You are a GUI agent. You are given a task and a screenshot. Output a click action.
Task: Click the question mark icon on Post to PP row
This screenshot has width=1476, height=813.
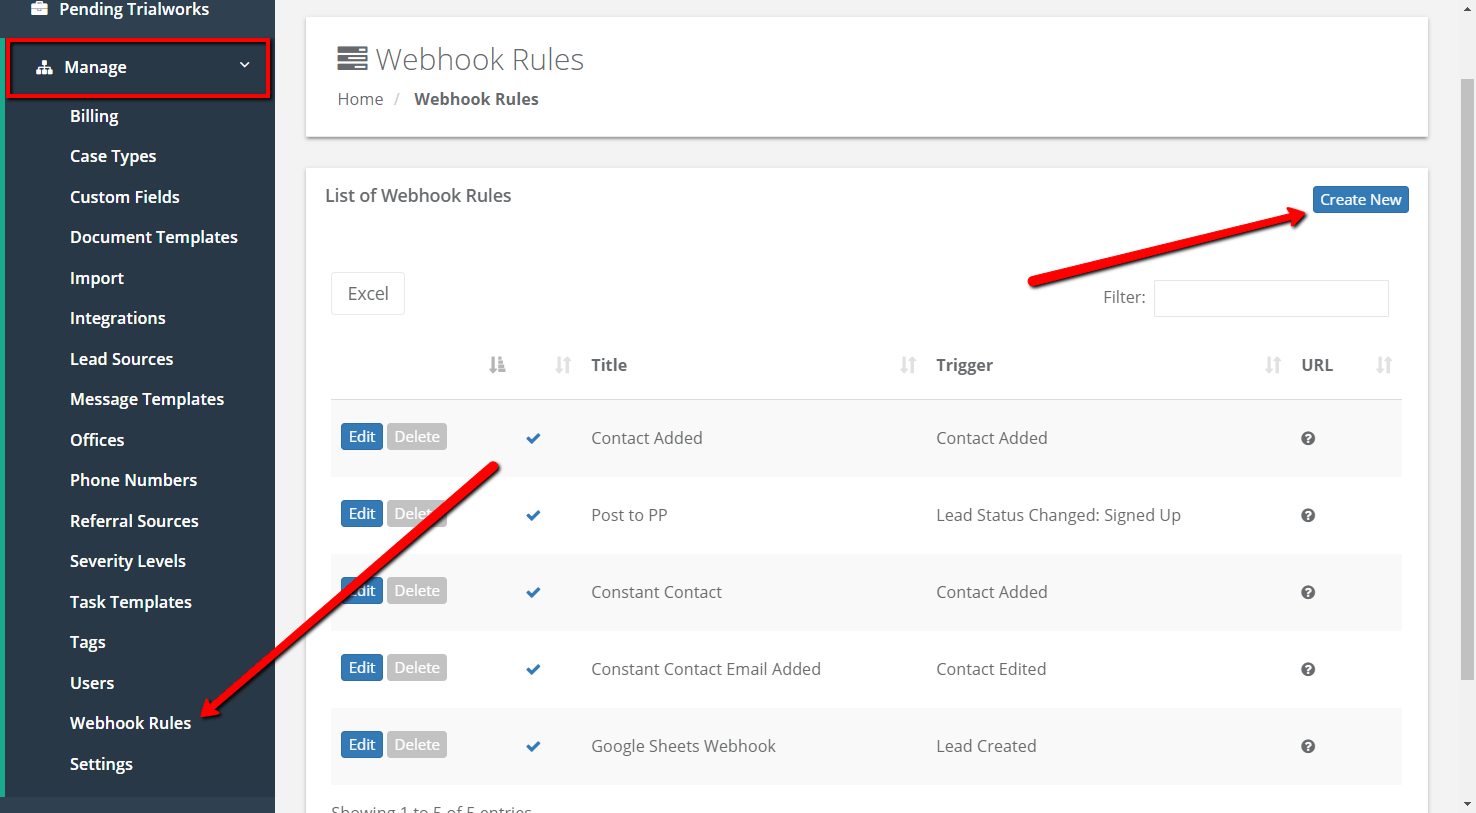click(x=1307, y=514)
